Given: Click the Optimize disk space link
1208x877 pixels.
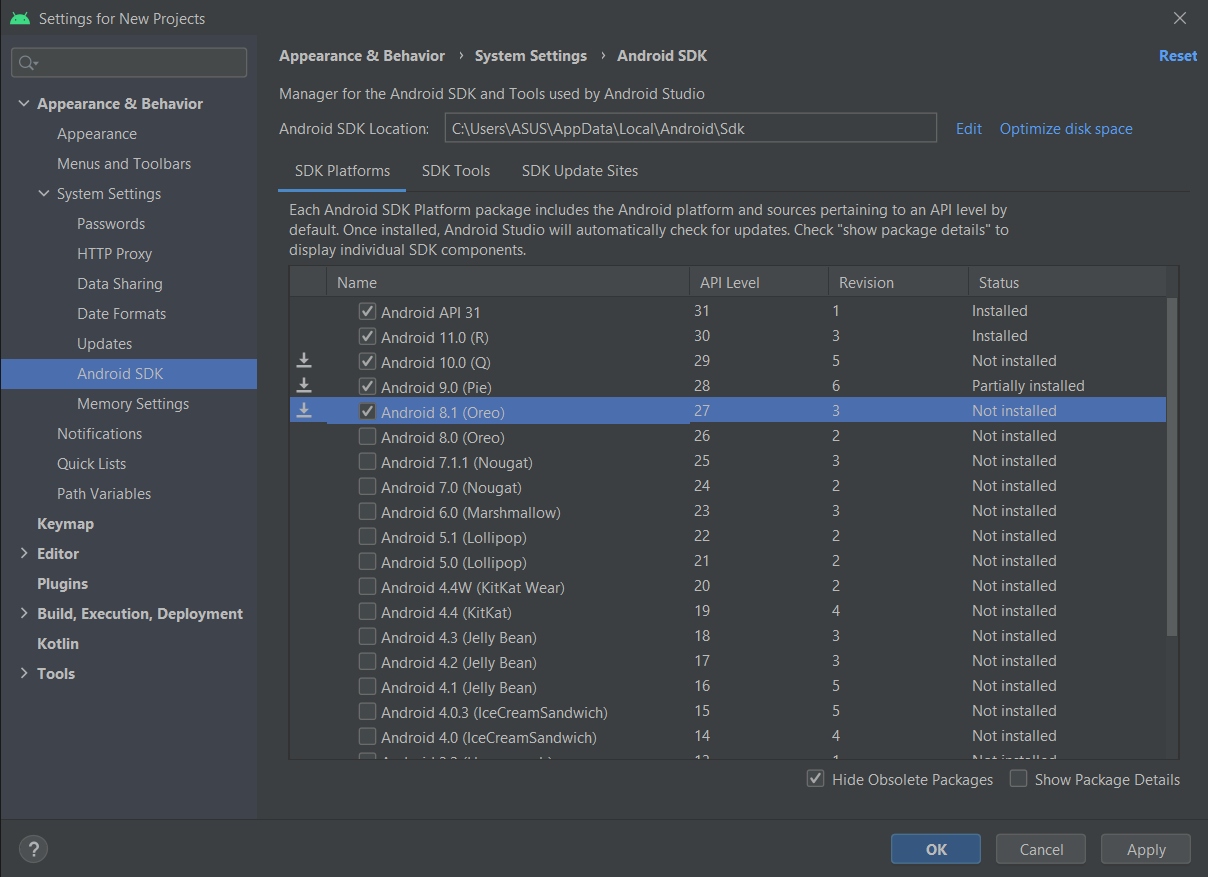Looking at the screenshot, I should coord(1066,128).
